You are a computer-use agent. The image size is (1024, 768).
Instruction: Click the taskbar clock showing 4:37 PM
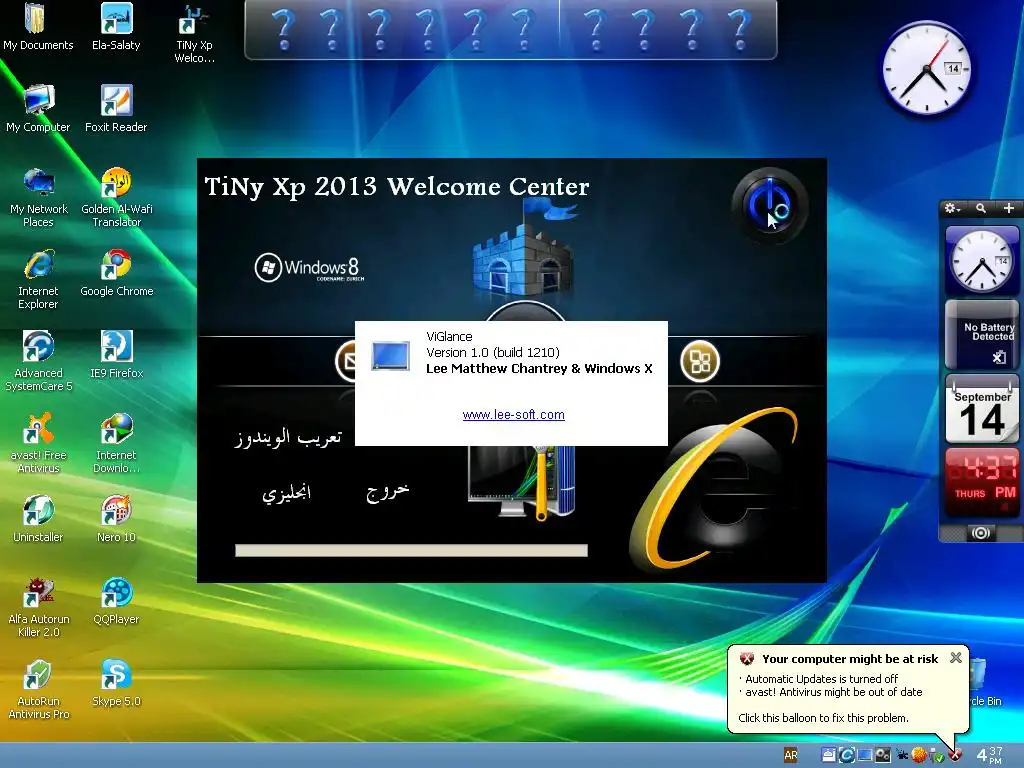pyautogui.click(x=989, y=756)
